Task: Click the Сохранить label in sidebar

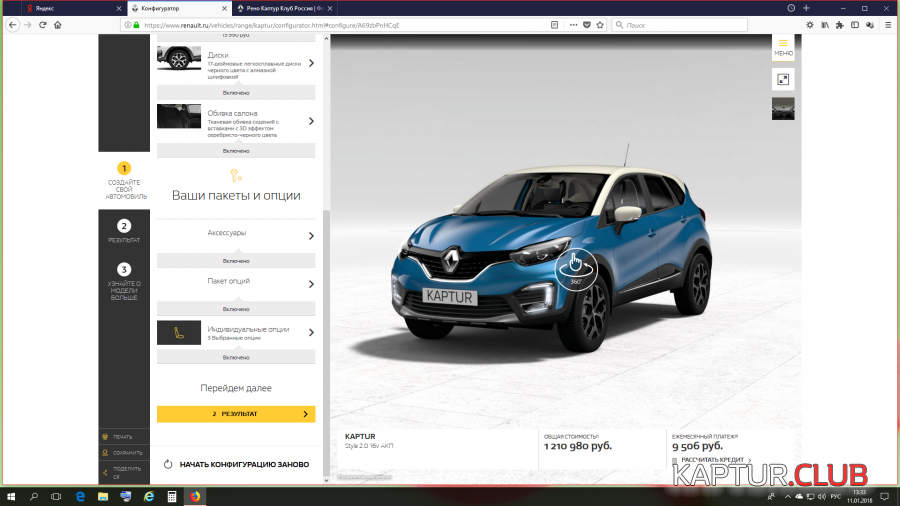Action: click(x=127, y=453)
